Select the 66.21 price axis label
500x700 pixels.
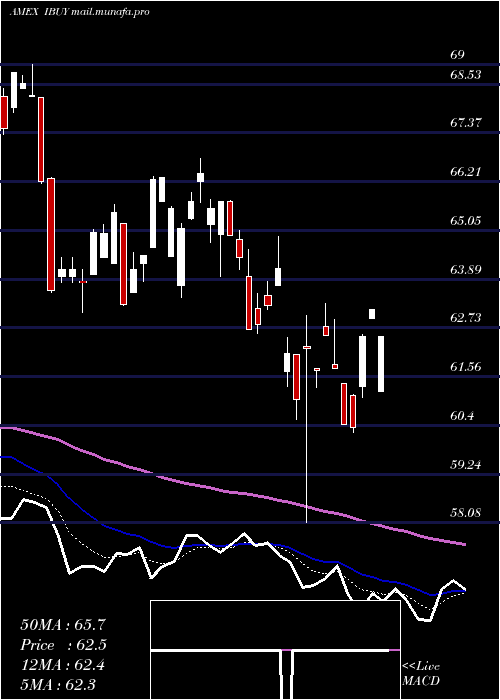tap(466, 171)
